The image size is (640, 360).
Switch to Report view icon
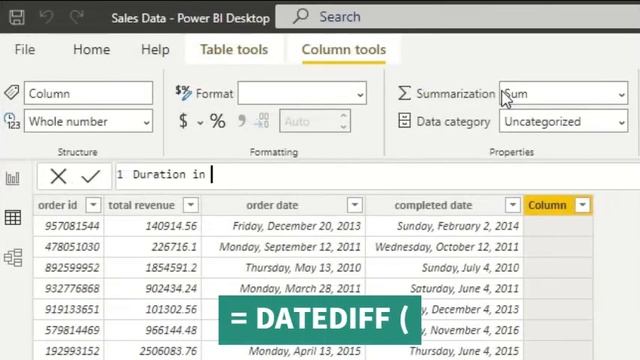coord(13,178)
